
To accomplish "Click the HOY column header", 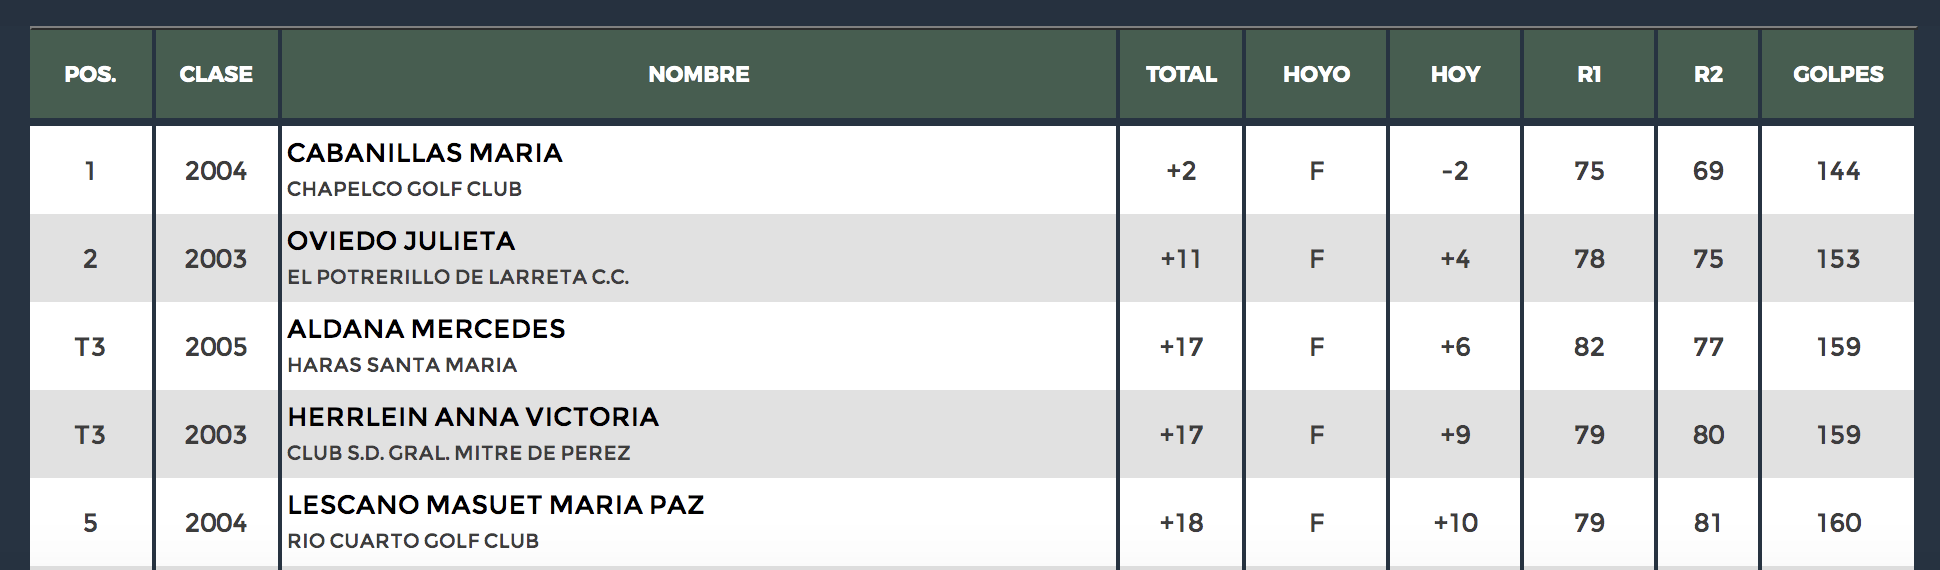I will tap(1455, 74).
